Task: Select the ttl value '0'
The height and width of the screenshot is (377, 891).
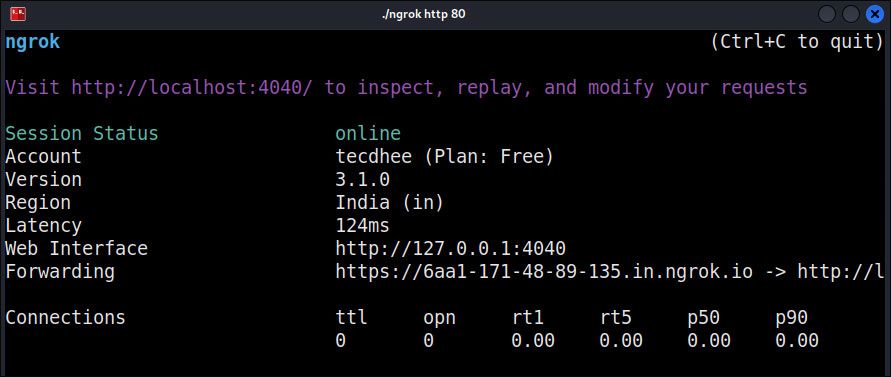Action: click(x=340, y=341)
